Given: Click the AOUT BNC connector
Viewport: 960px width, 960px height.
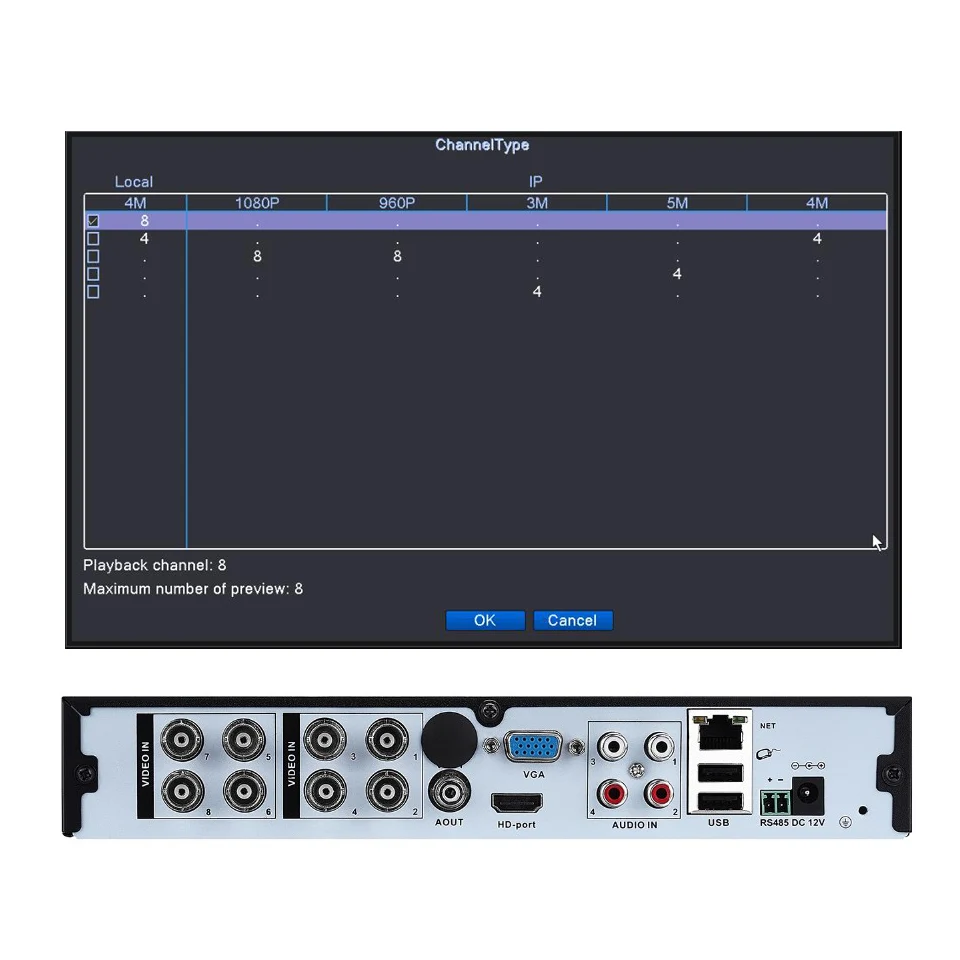Looking at the screenshot, I should coord(450,792).
